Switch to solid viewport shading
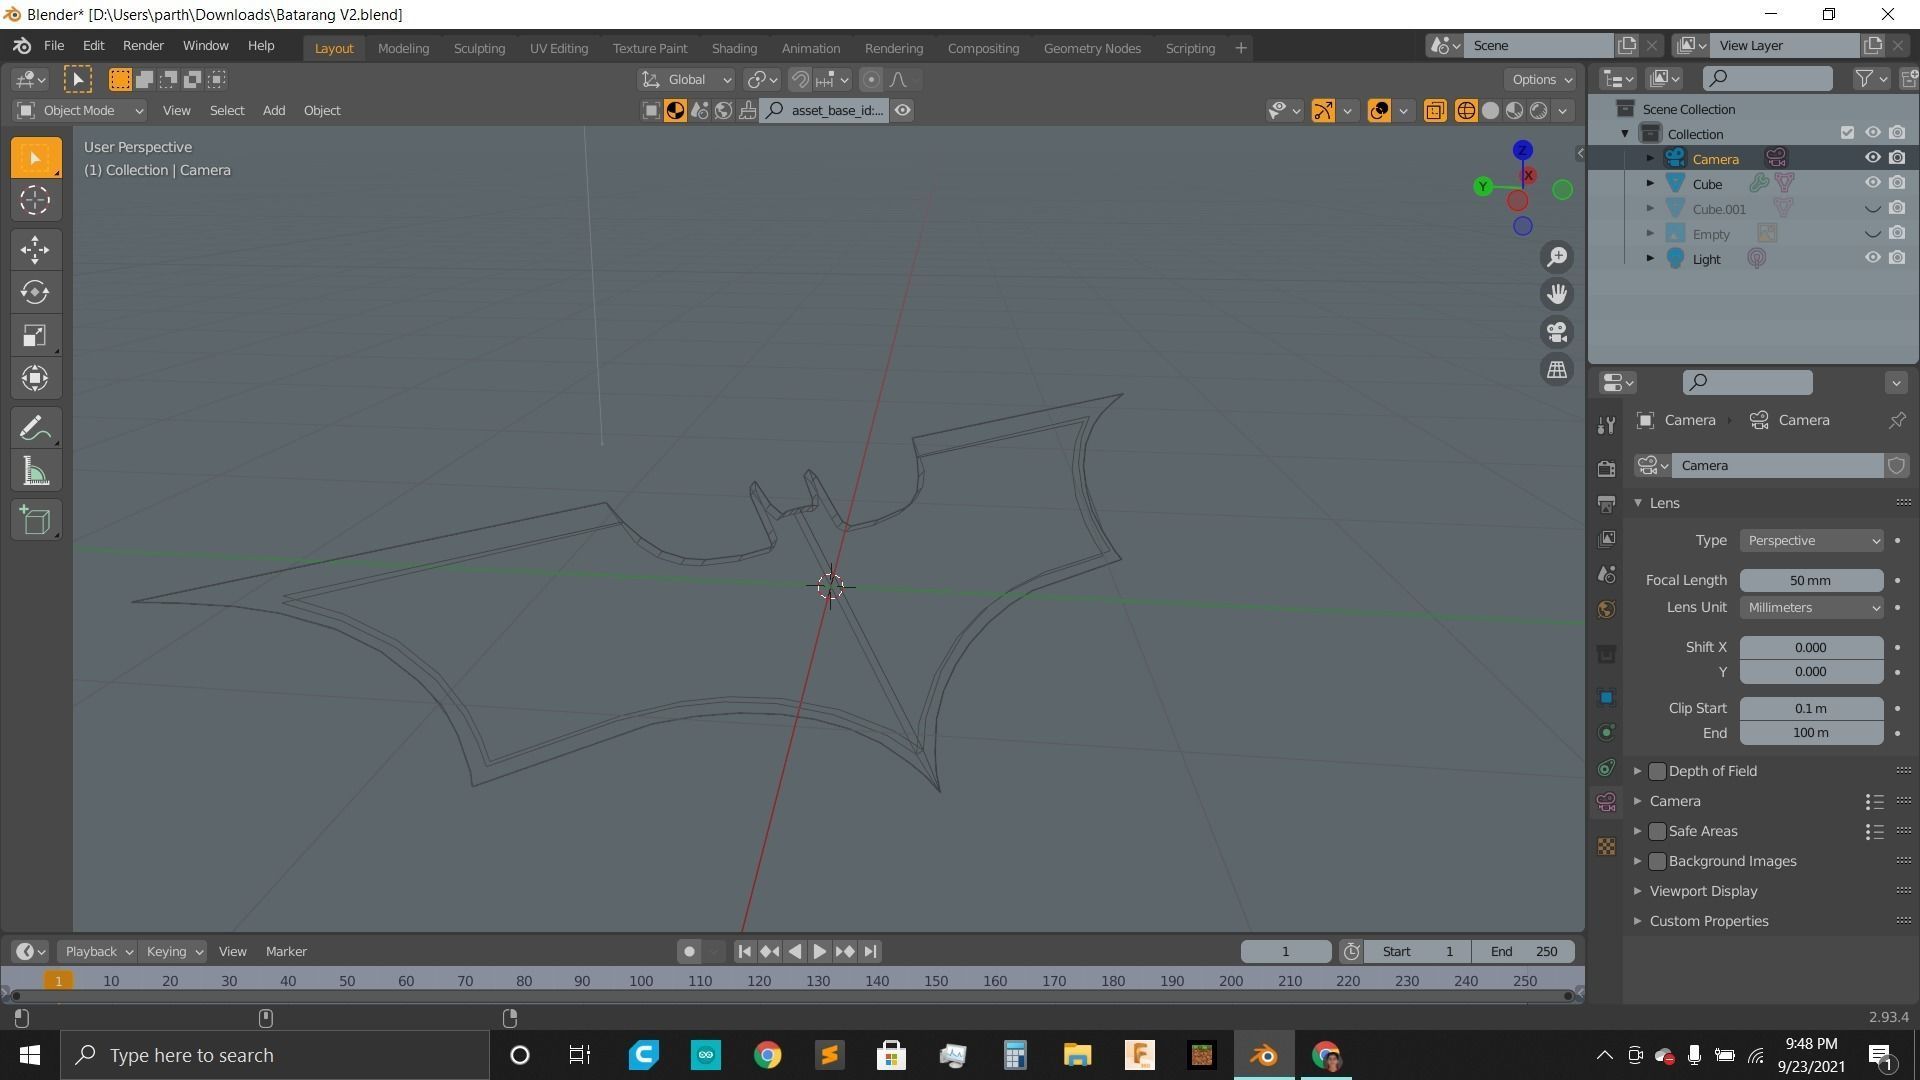The width and height of the screenshot is (1920, 1080). [x=1490, y=111]
